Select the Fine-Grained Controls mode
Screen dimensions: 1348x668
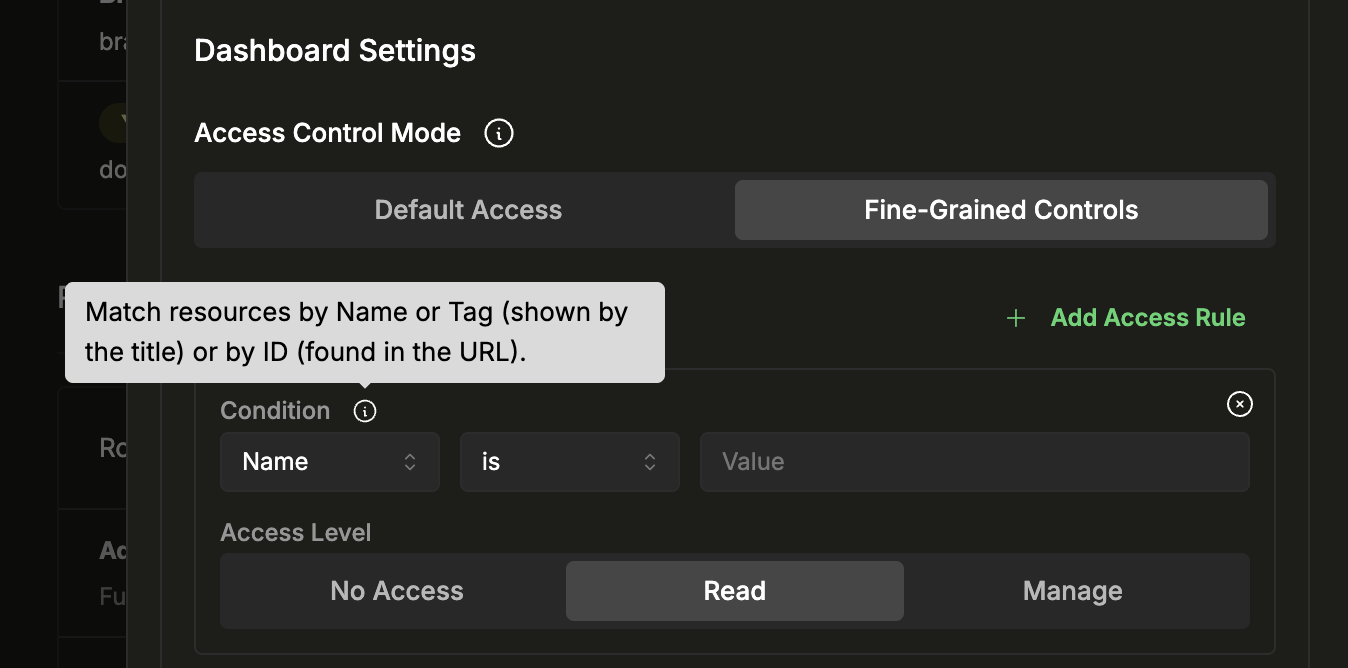pos(1001,210)
